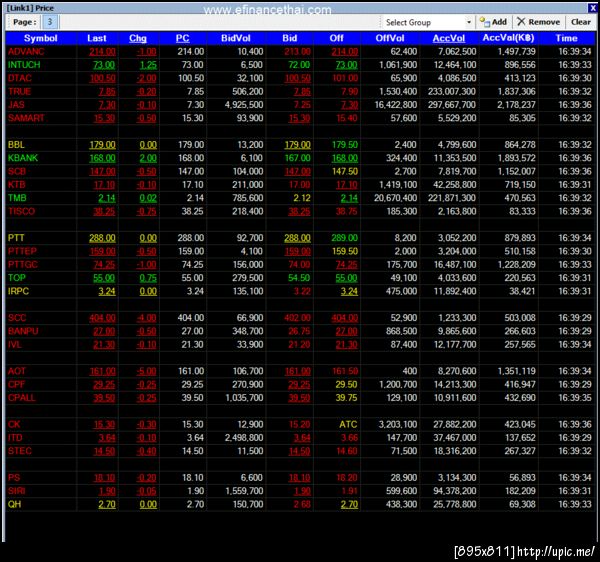Image resolution: width=600 pixels, height=562 pixels.
Task: Click KBANK last price 168.00
Action: (102, 158)
